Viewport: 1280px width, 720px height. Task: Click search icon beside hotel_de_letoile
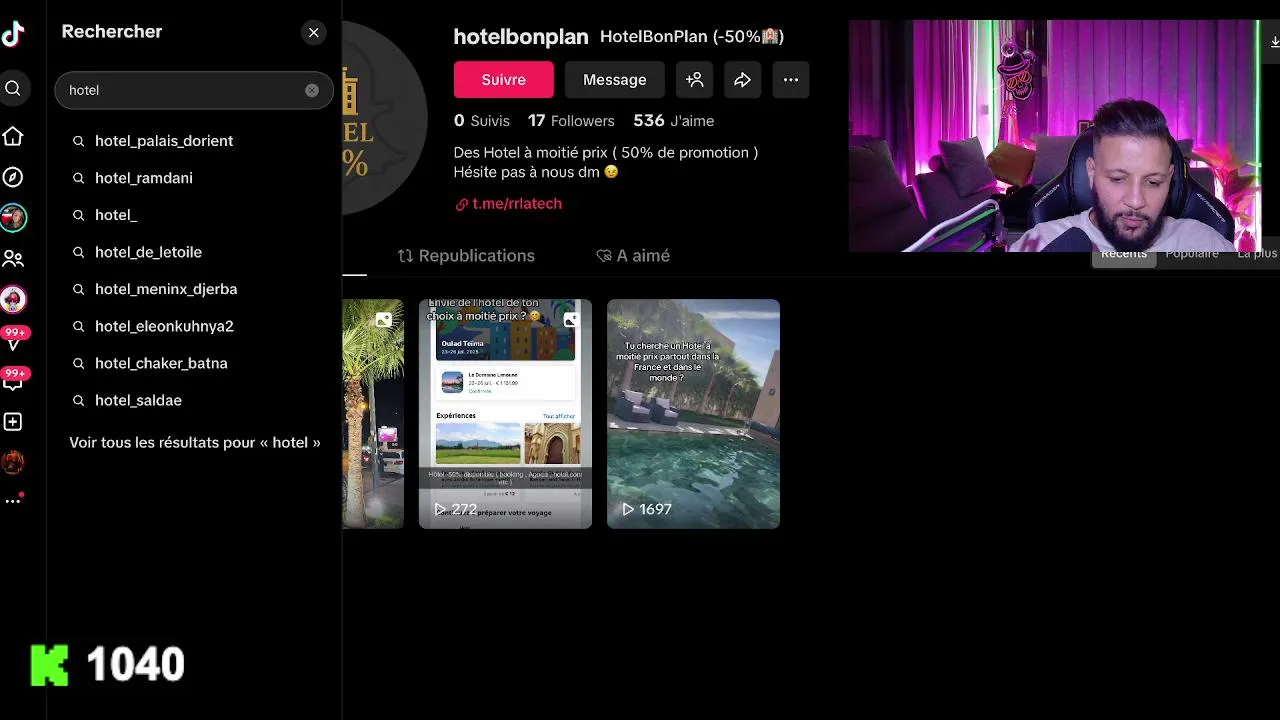pyautogui.click(x=79, y=253)
